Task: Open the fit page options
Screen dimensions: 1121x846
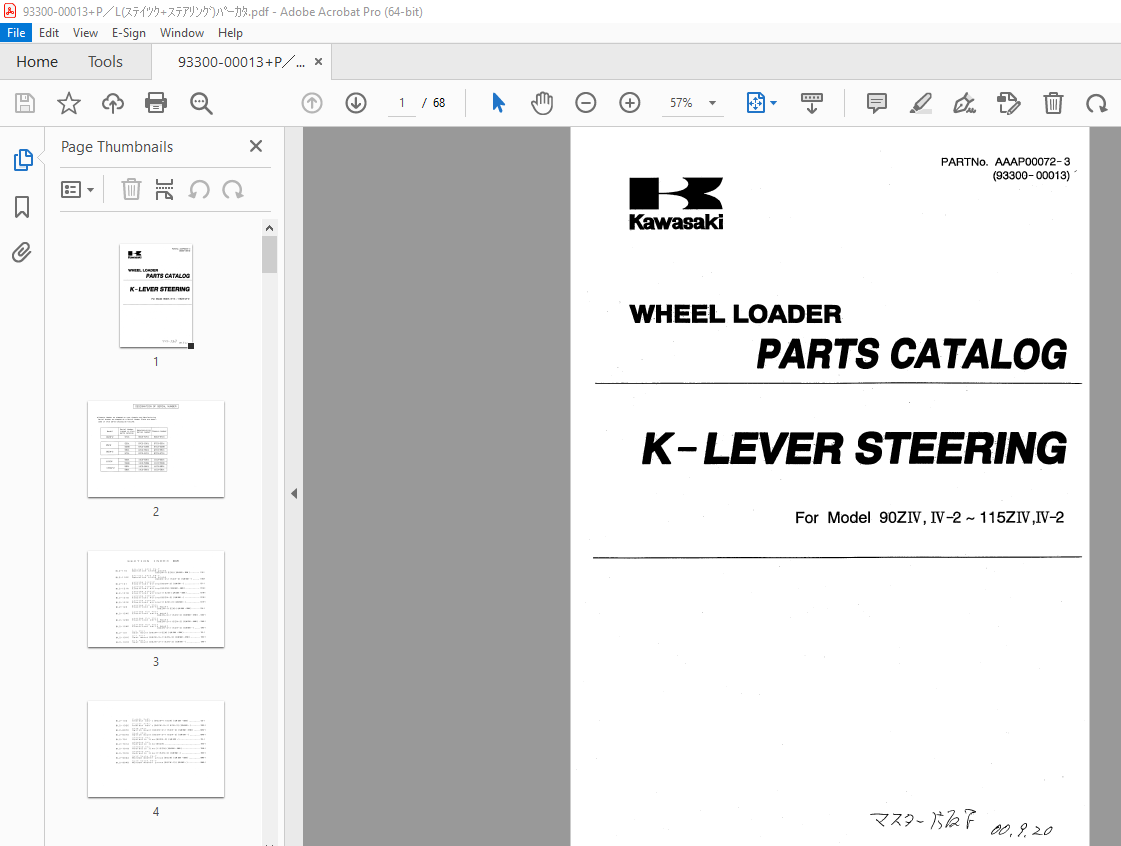Action: [761, 103]
